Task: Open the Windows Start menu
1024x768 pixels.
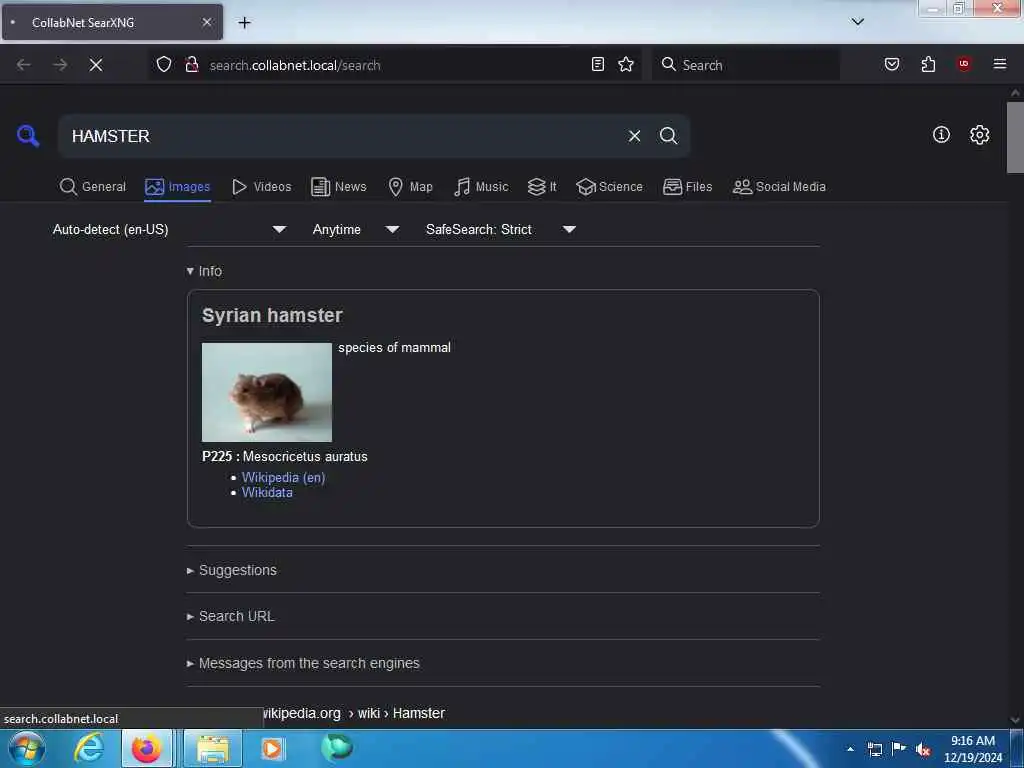Action: [27, 748]
